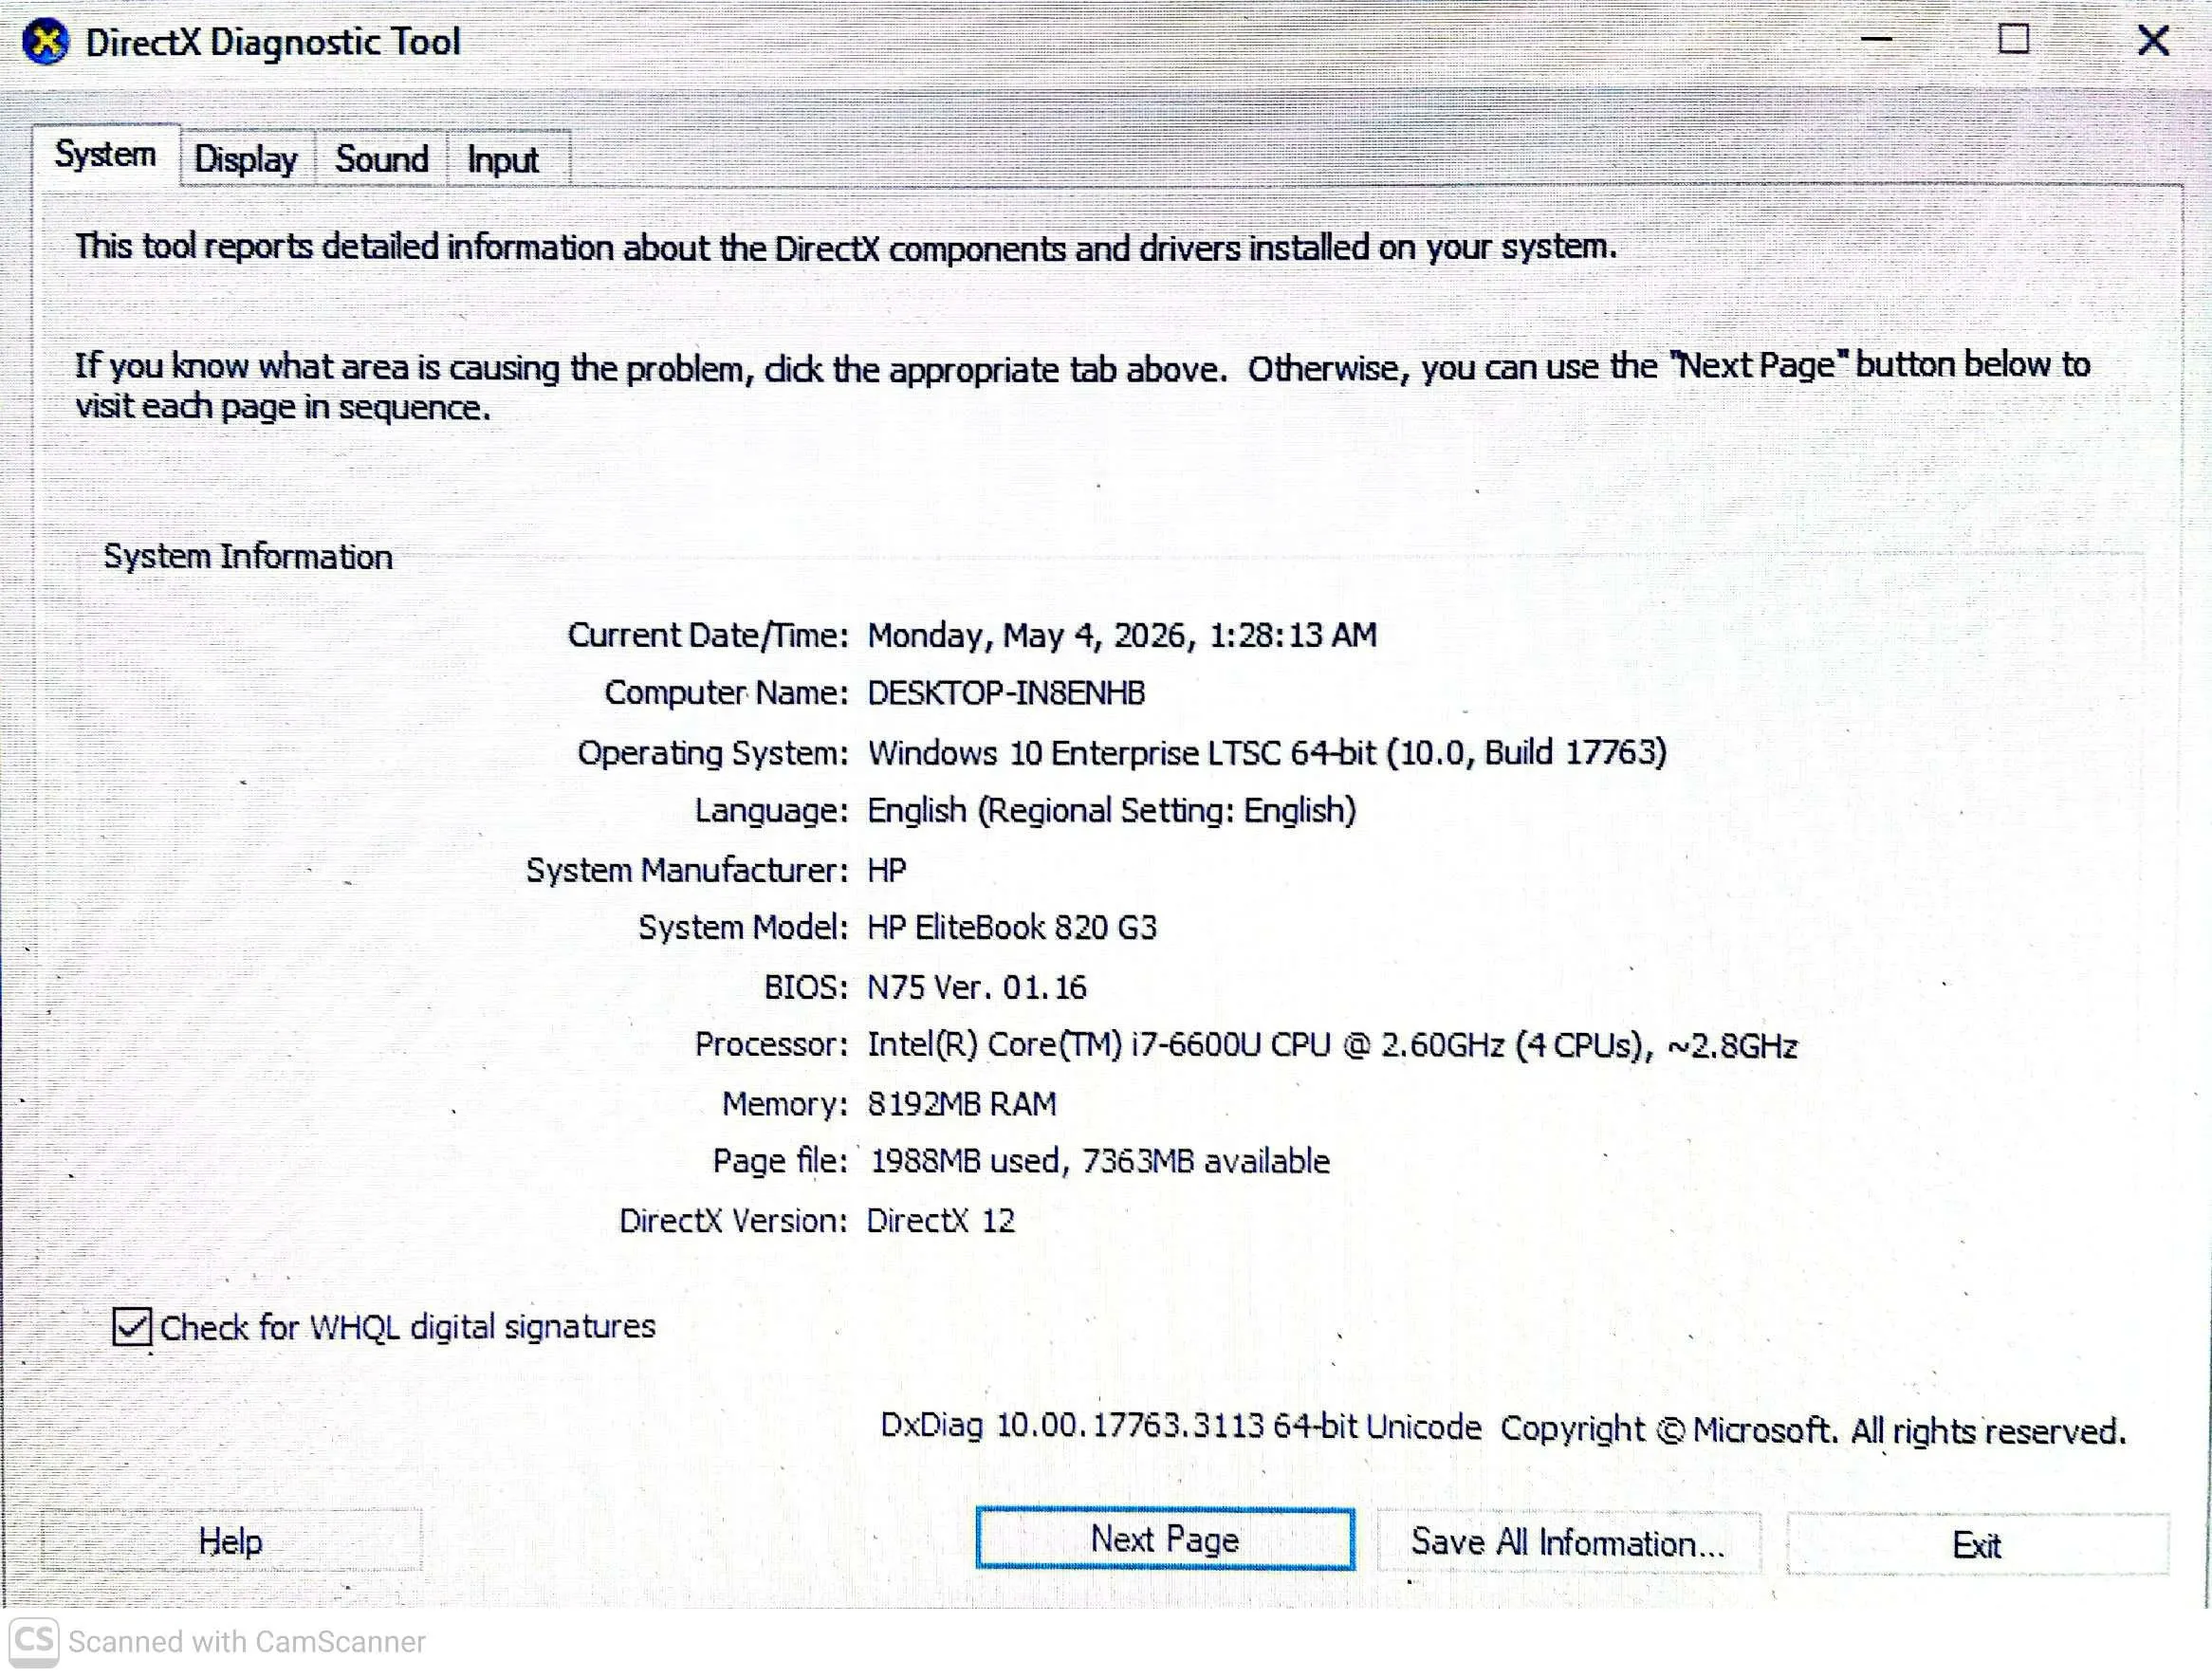Click the 'This tool reports detailed information' sentence

tap(846, 247)
